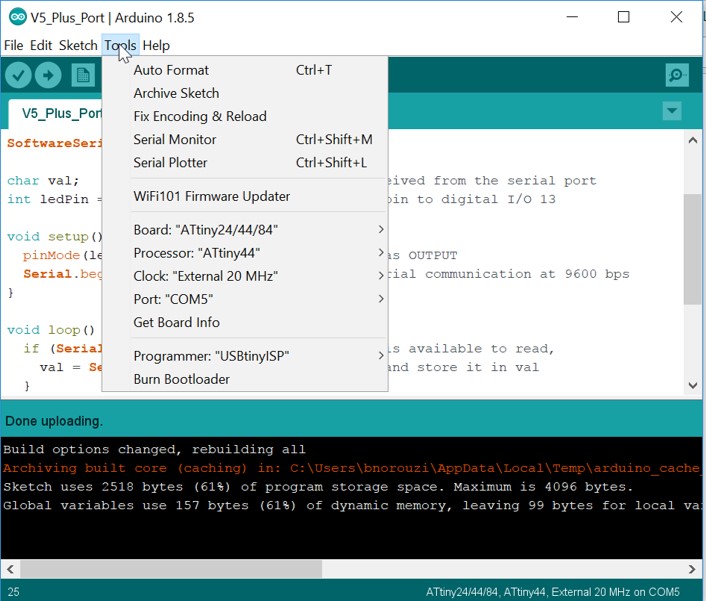Click line number 25 in status bar

point(14,592)
